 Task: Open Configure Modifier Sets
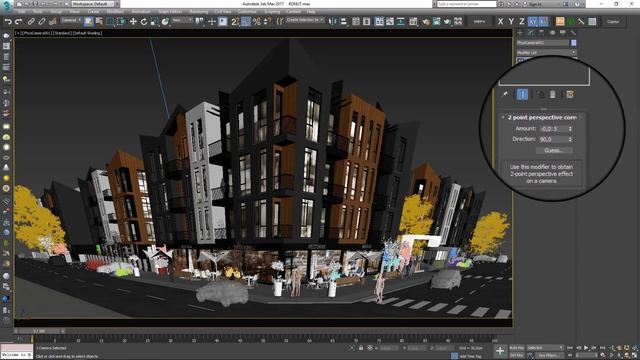click(x=570, y=94)
